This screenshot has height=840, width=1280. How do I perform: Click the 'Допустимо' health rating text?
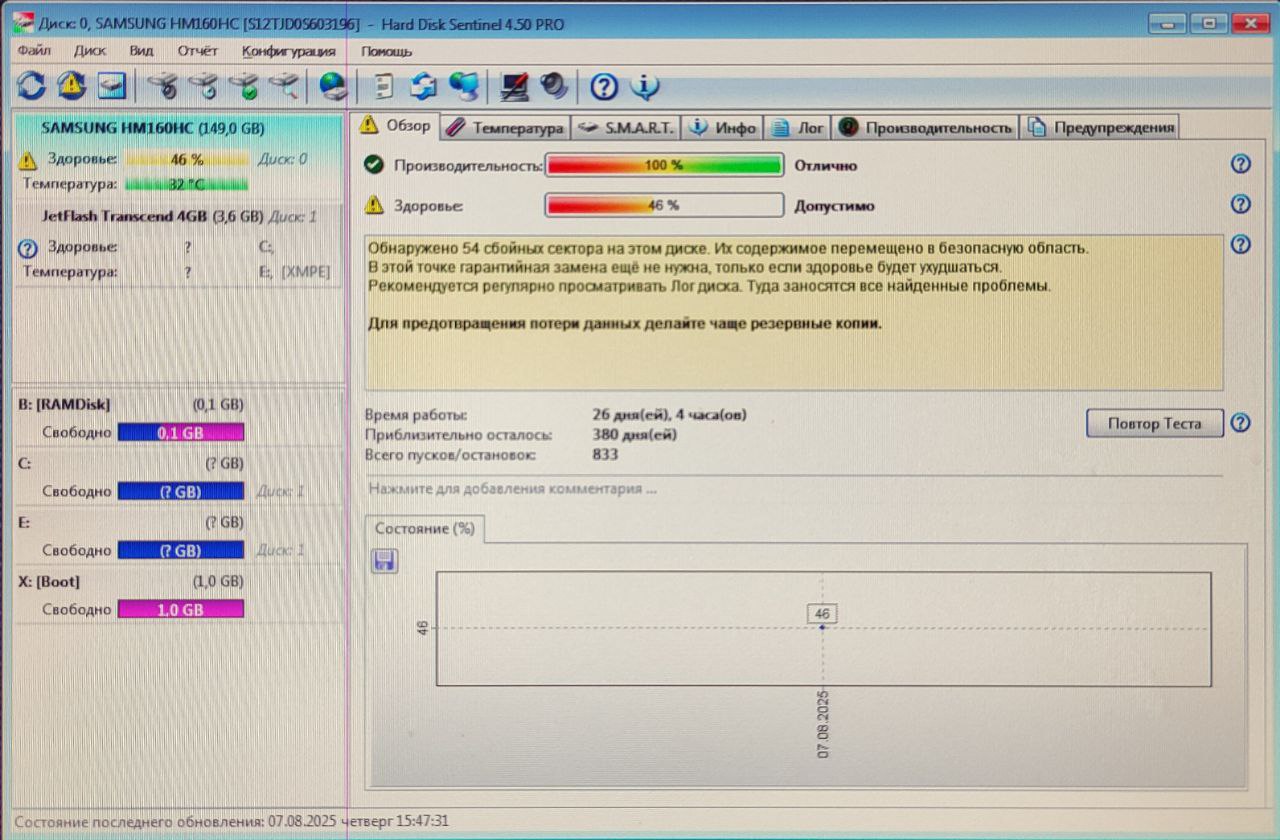click(x=834, y=206)
